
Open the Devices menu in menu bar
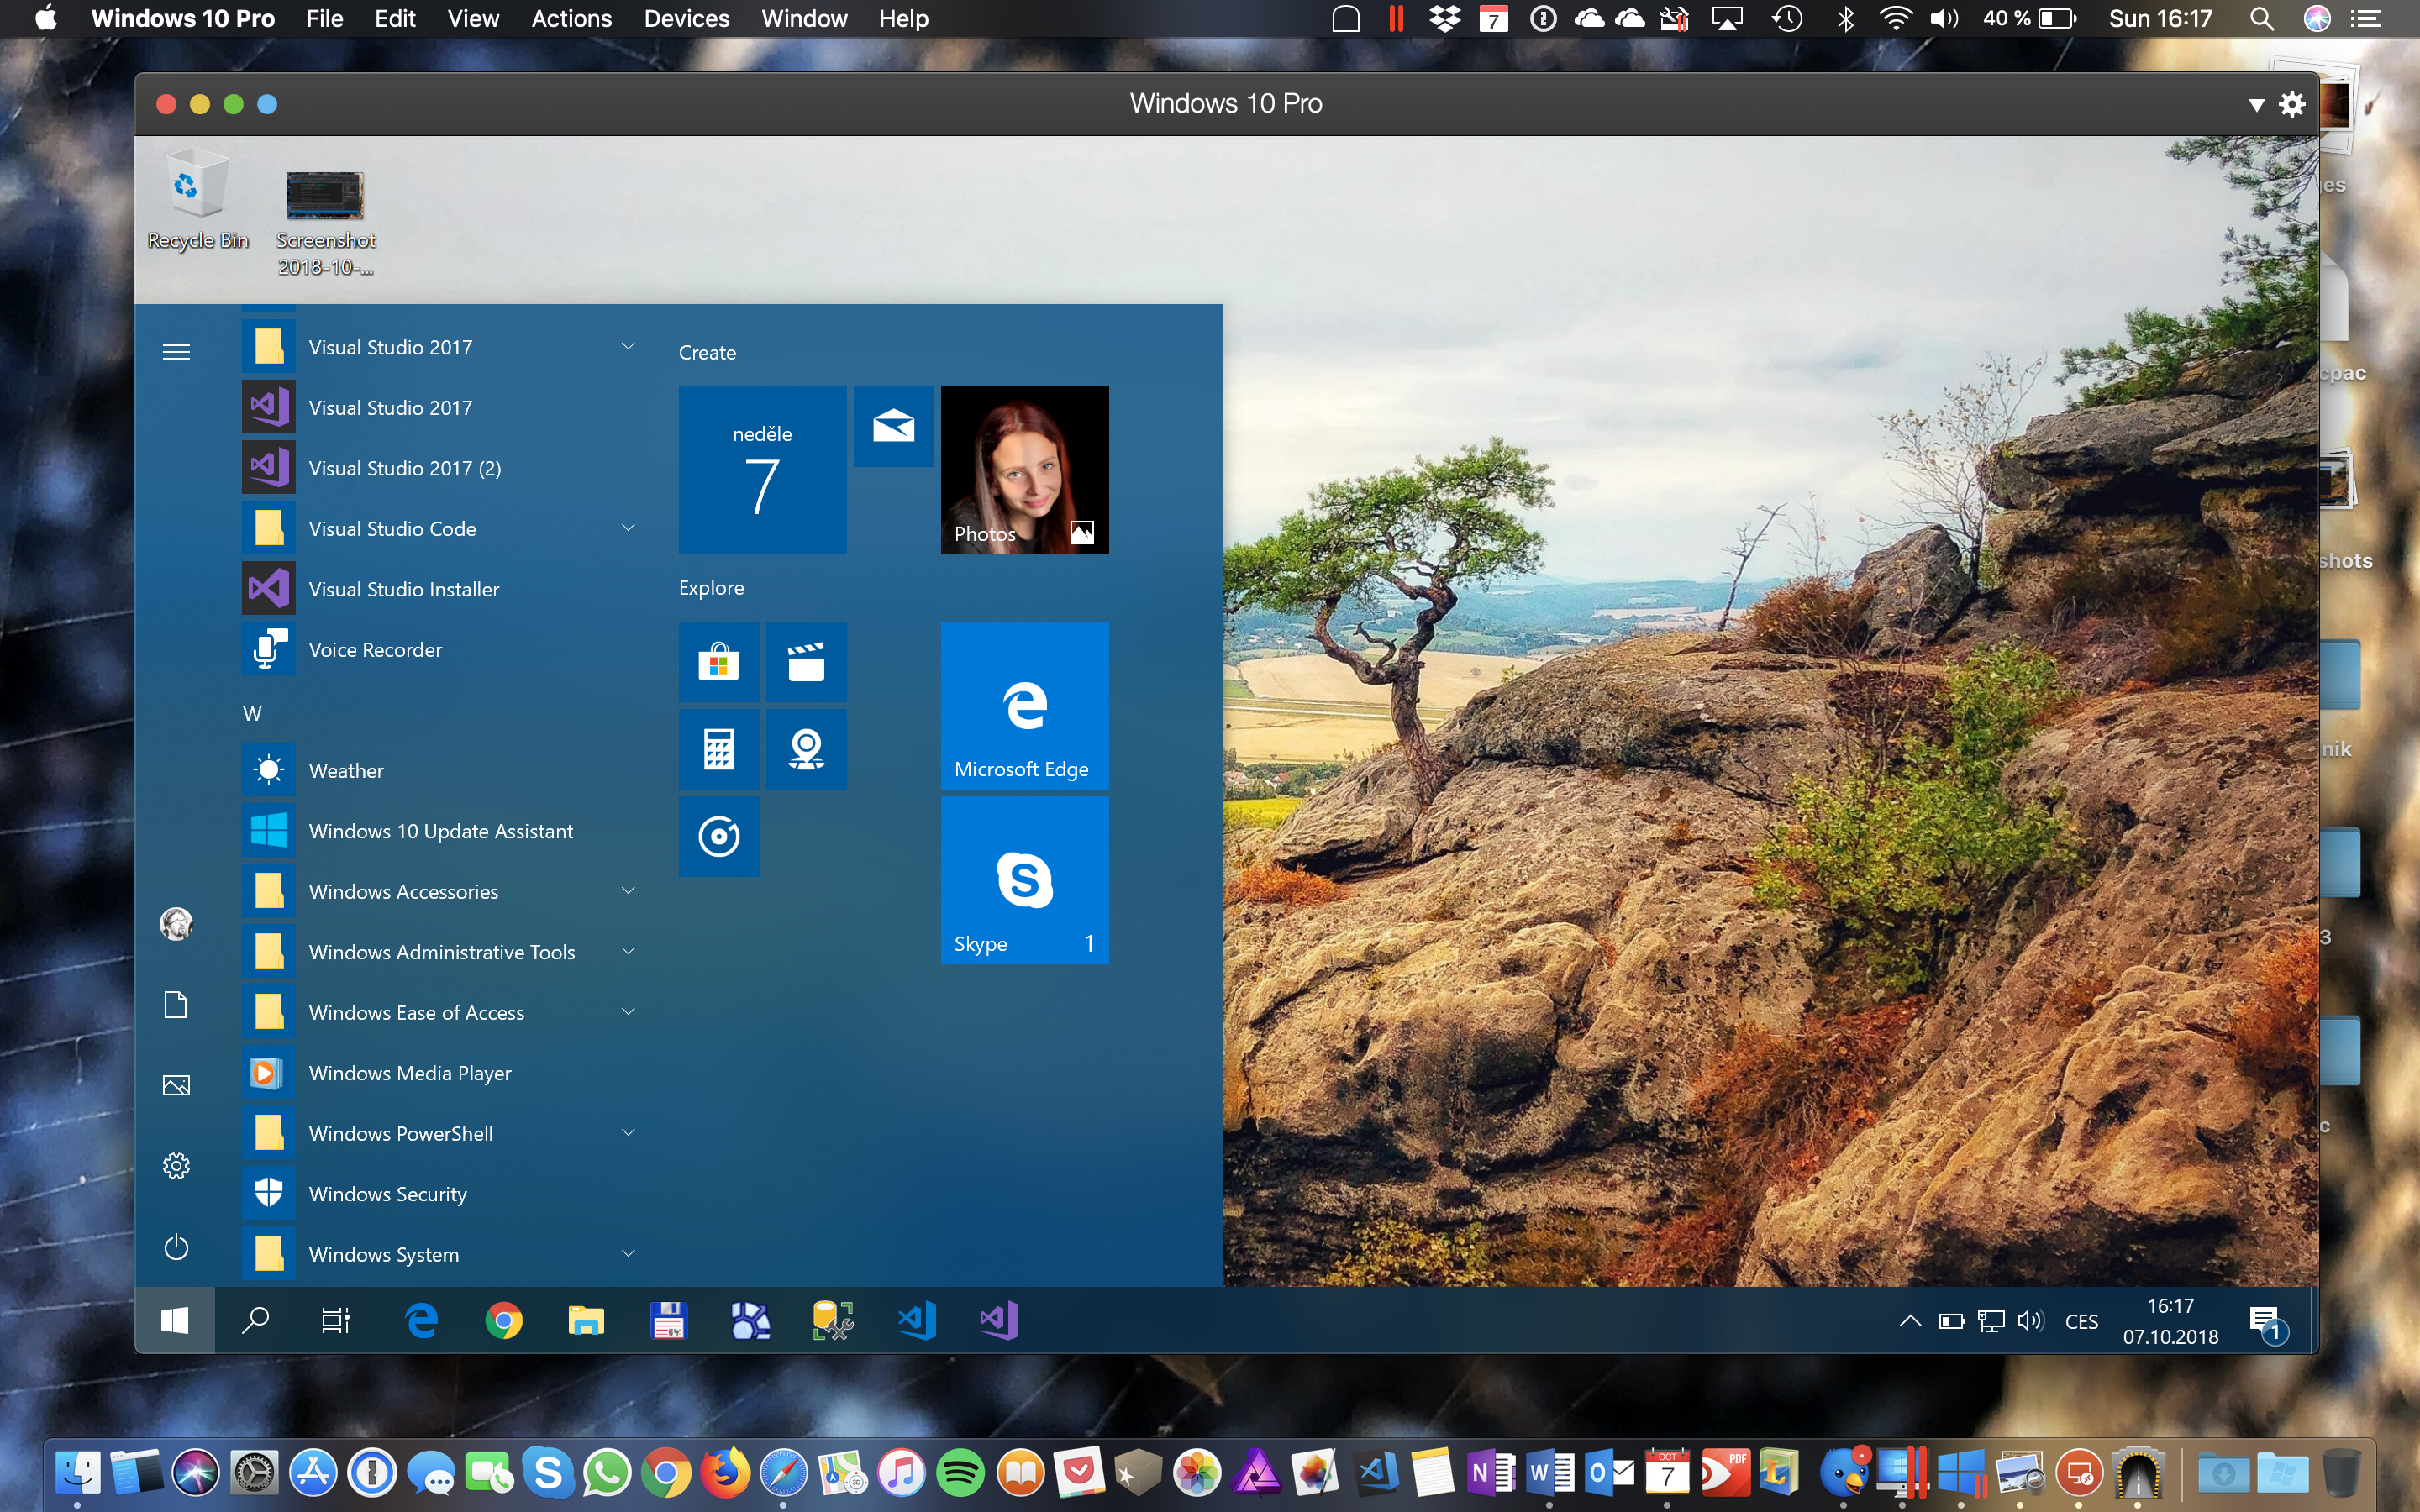pyautogui.click(x=686, y=19)
